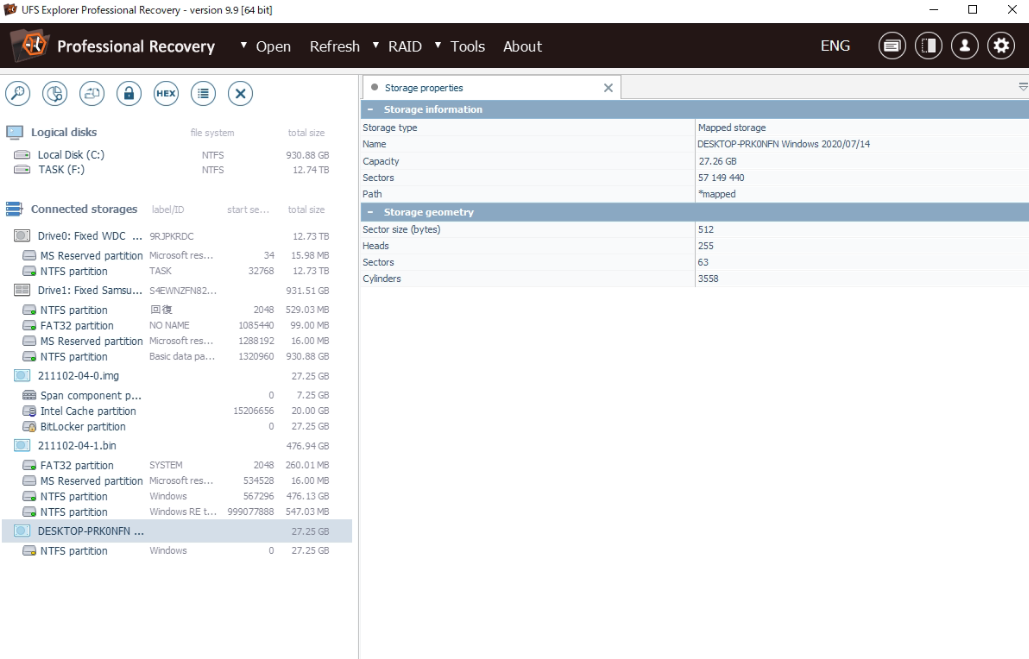The image size is (1029, 659).
Task: Click the Drive1 Fixed Samsung disk icon
Action: pos(22,290)
